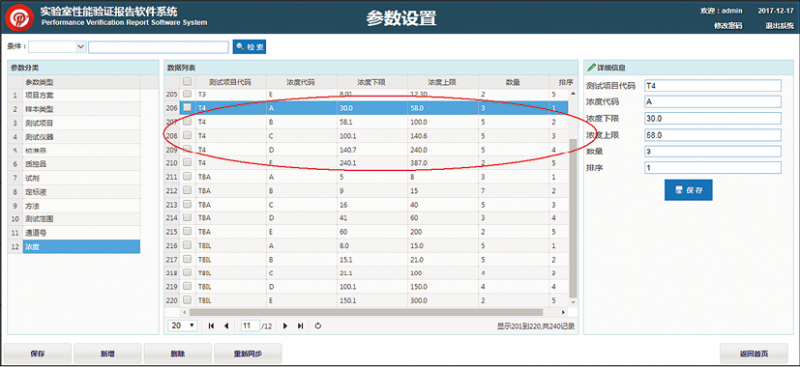Click the 浓度下限 column header
Viewport: 800px width, 367px height.
point(372,82)
